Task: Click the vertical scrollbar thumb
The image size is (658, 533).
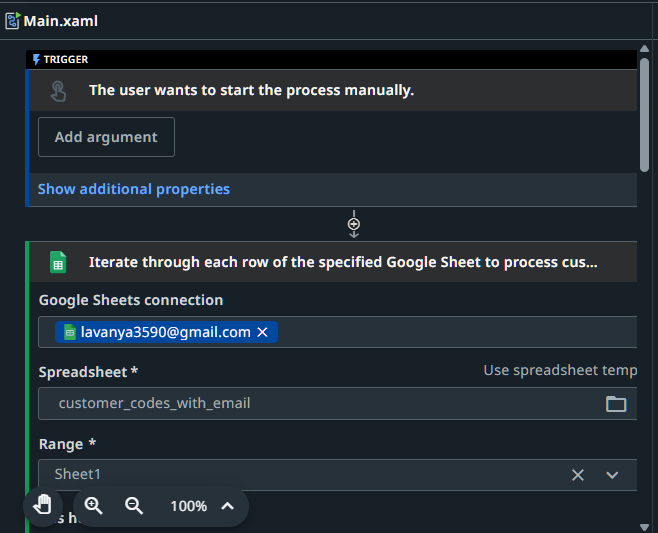Action: tap(645, 115)
